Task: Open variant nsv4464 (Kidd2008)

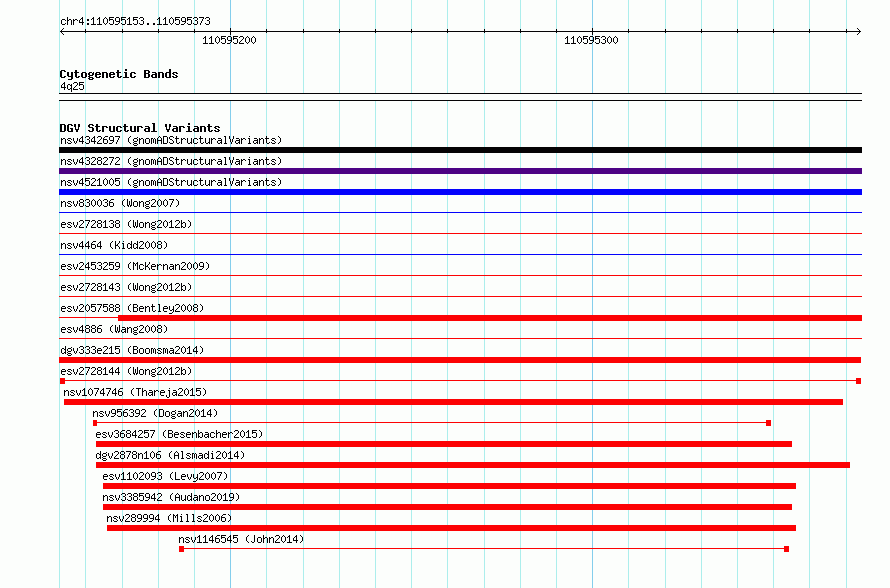Action: pyautogui.click(x=114, y=245)
